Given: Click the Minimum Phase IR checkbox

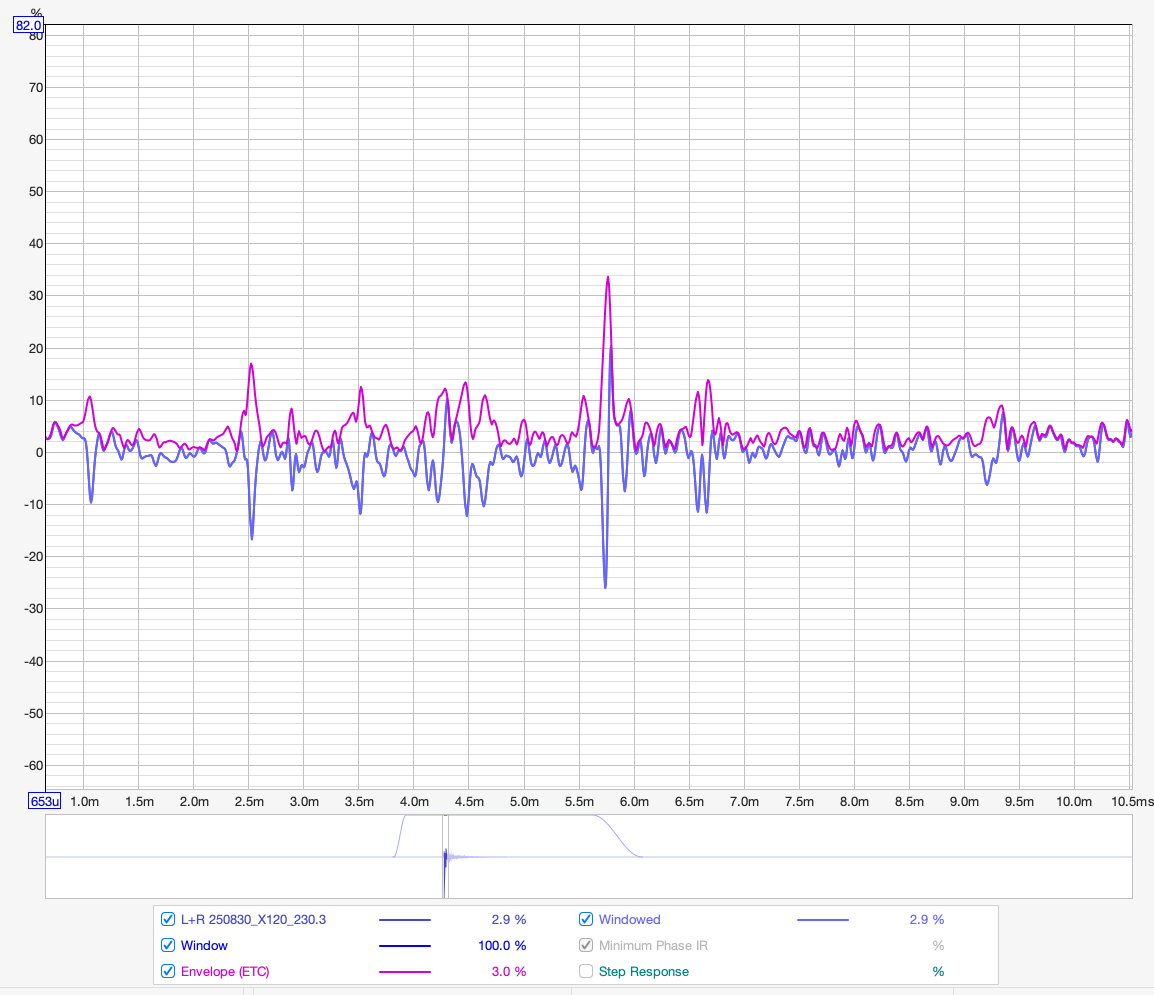Looking at the screenshot, I should [x=586, y=945].
